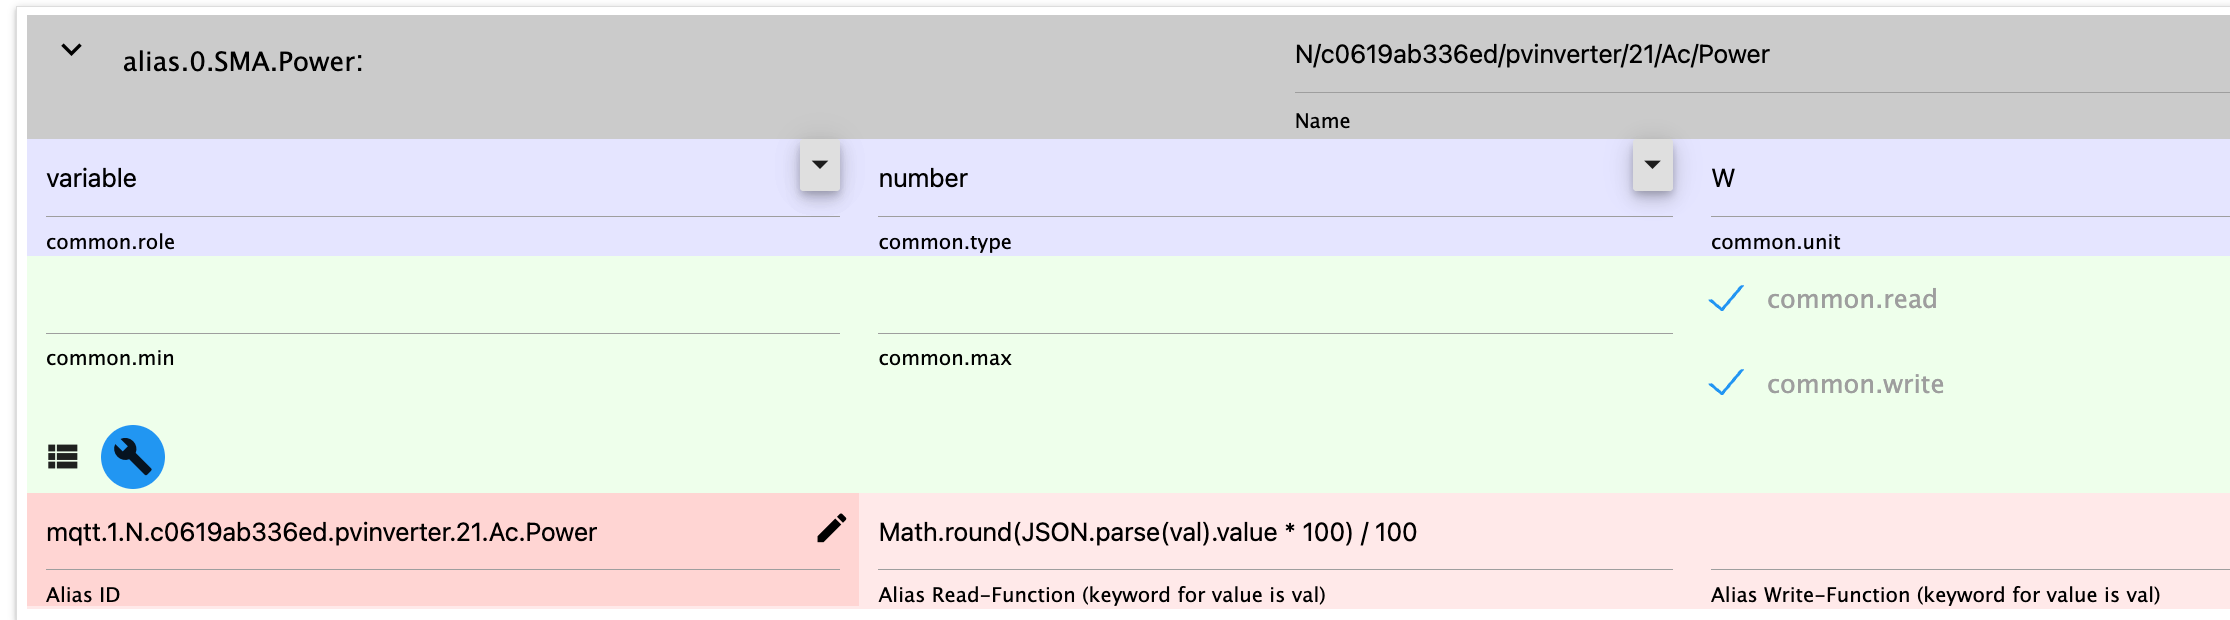Click the alias.0.SMA.Power header title
Viewport: 2230px width, 620px height.
pyautogui.click(x=243, y=62)
